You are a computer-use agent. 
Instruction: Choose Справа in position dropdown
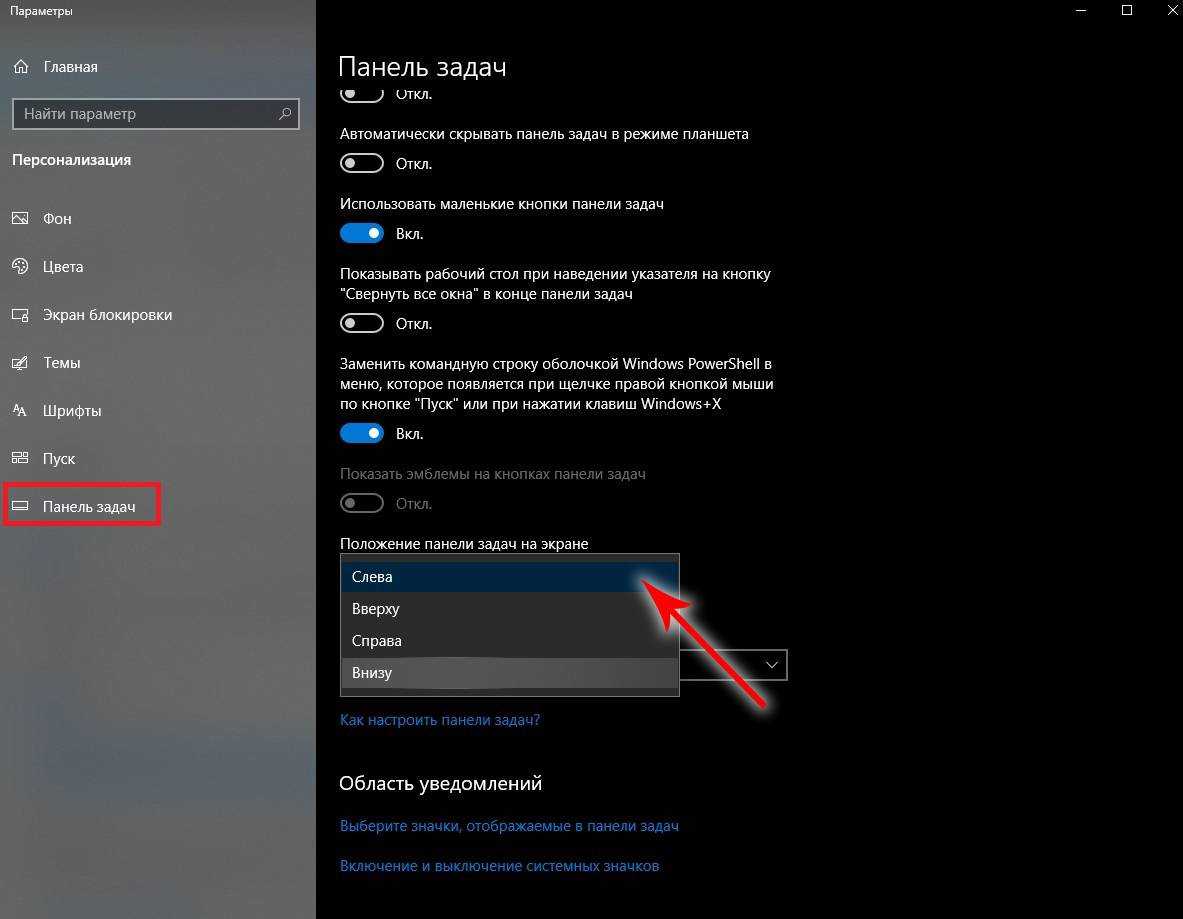[x=510, y=641]
